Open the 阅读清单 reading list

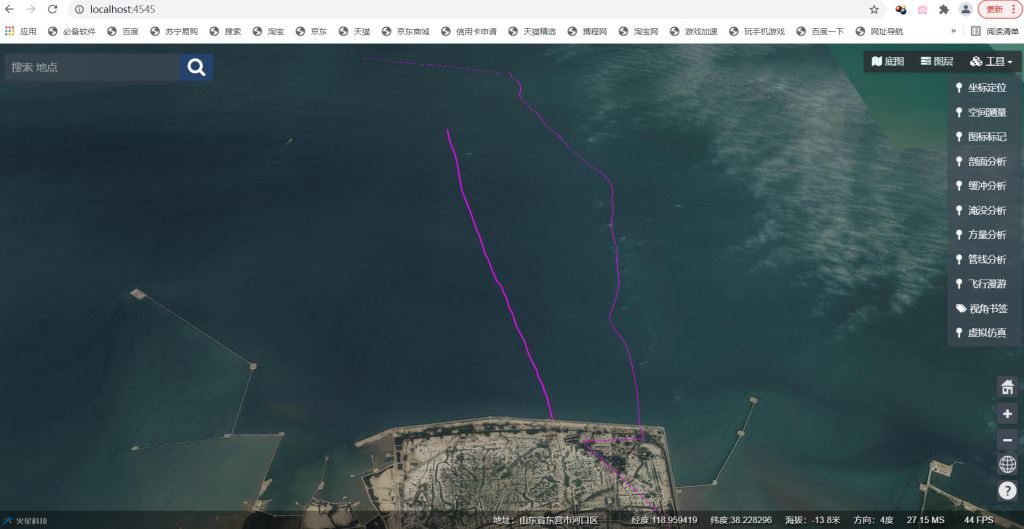(995, 31)
